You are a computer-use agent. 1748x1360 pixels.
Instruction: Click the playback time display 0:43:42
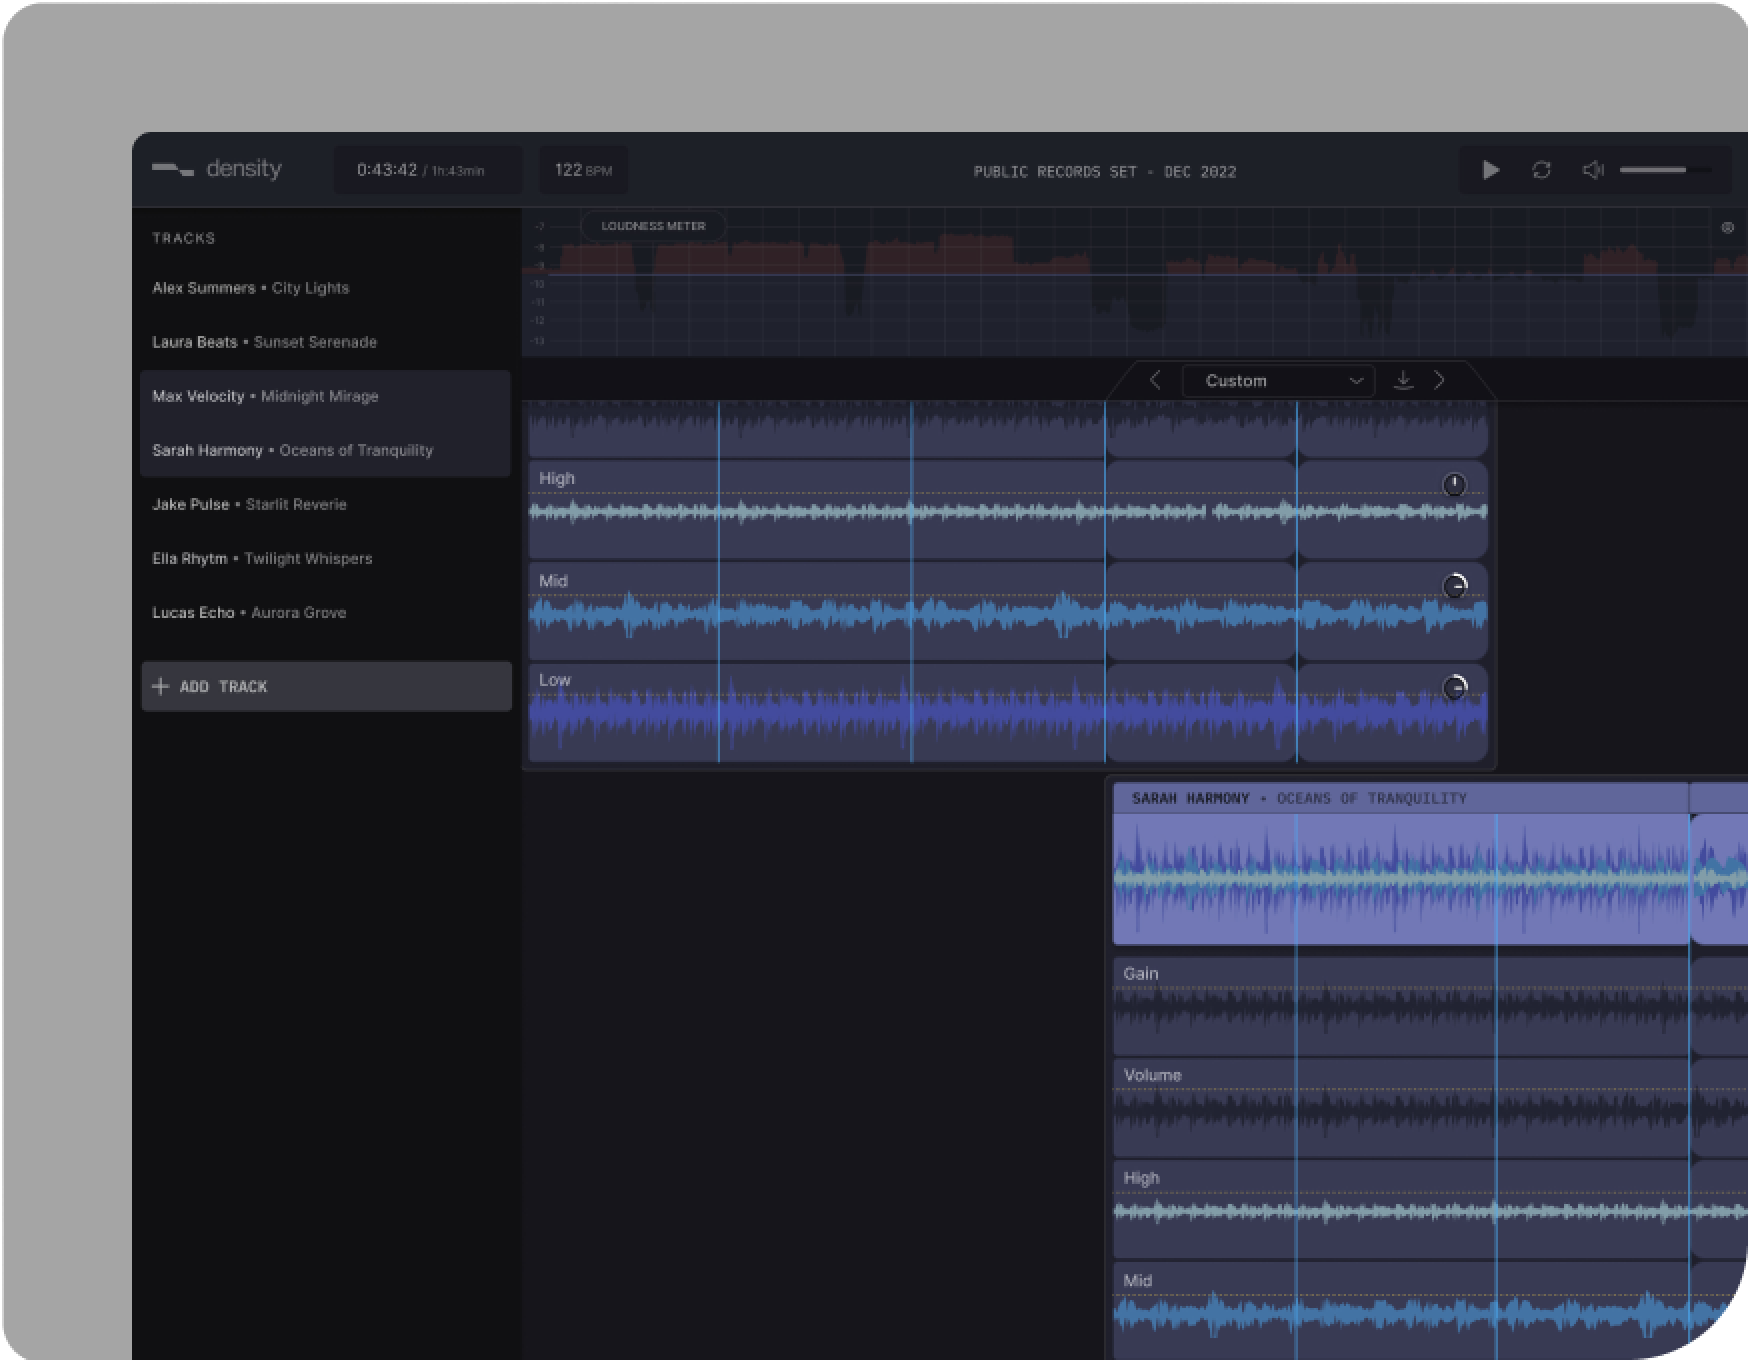coord(428,169)
